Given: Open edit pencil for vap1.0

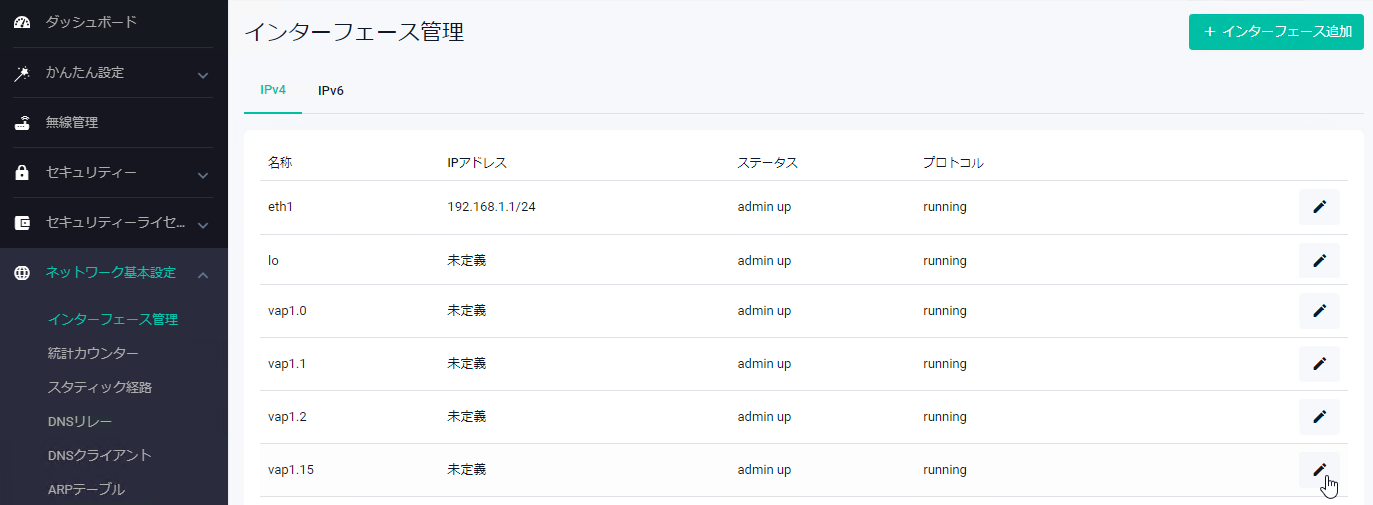Looking at the screenshot, I should (1318, 311).
